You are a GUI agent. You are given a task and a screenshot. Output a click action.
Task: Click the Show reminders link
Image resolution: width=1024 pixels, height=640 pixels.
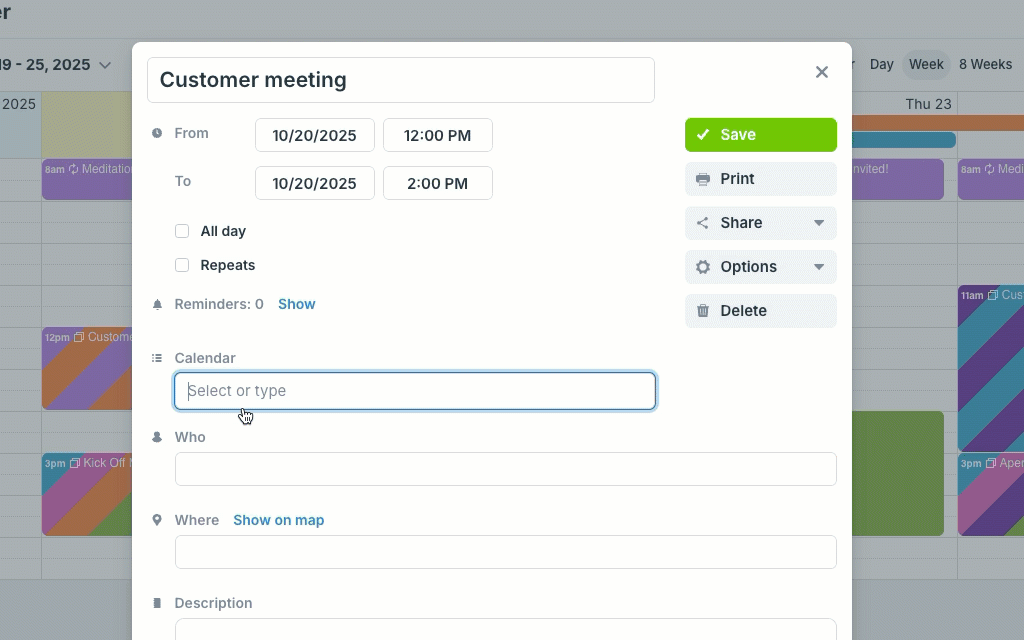[x=296, y=304]
